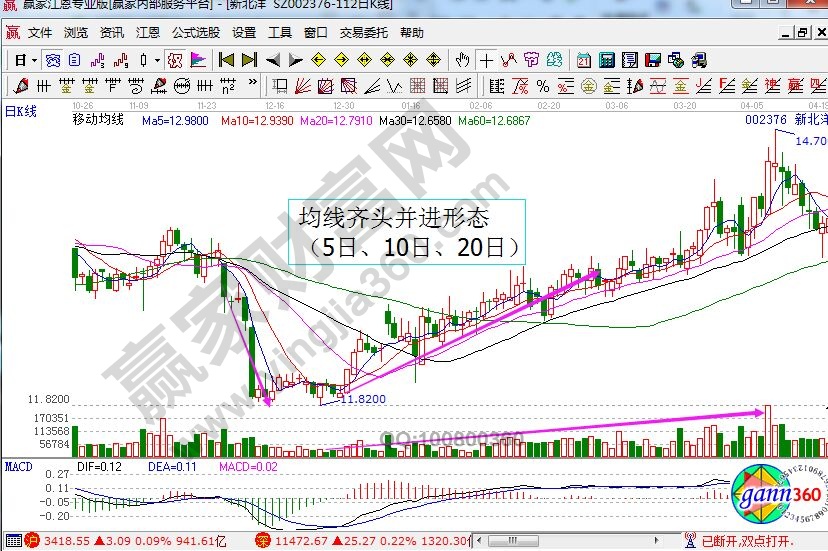
Task: Select the percent sign drawing tool
Action: point(543,86)
